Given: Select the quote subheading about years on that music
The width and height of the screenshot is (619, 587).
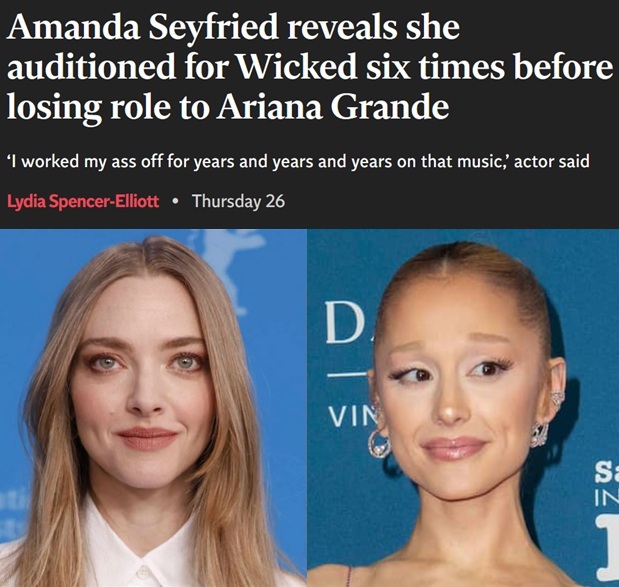Looking at the screenshot, I should tap(298, 161).
